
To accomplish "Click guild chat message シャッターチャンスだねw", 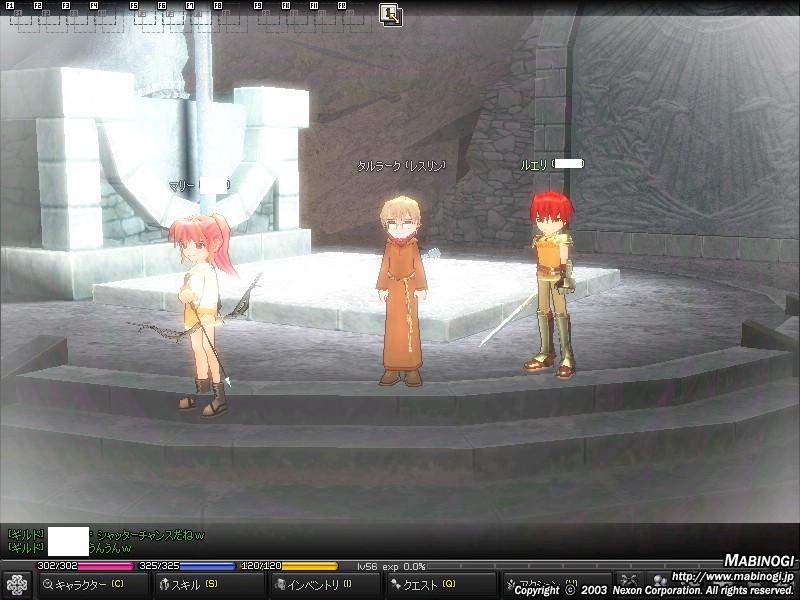I will tap(151, 535).
